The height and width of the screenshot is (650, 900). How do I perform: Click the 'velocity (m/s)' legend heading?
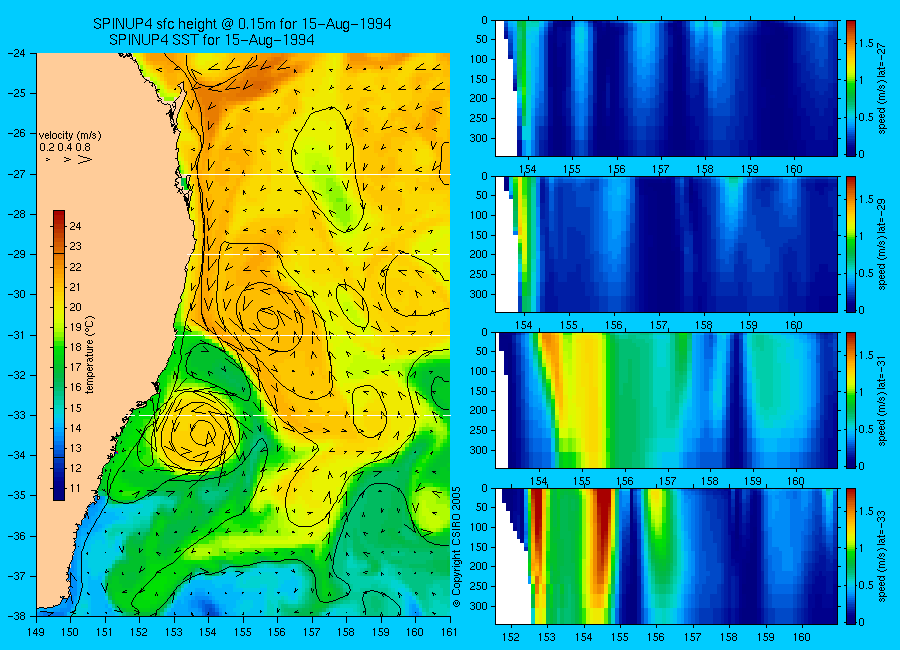[70, 136]
